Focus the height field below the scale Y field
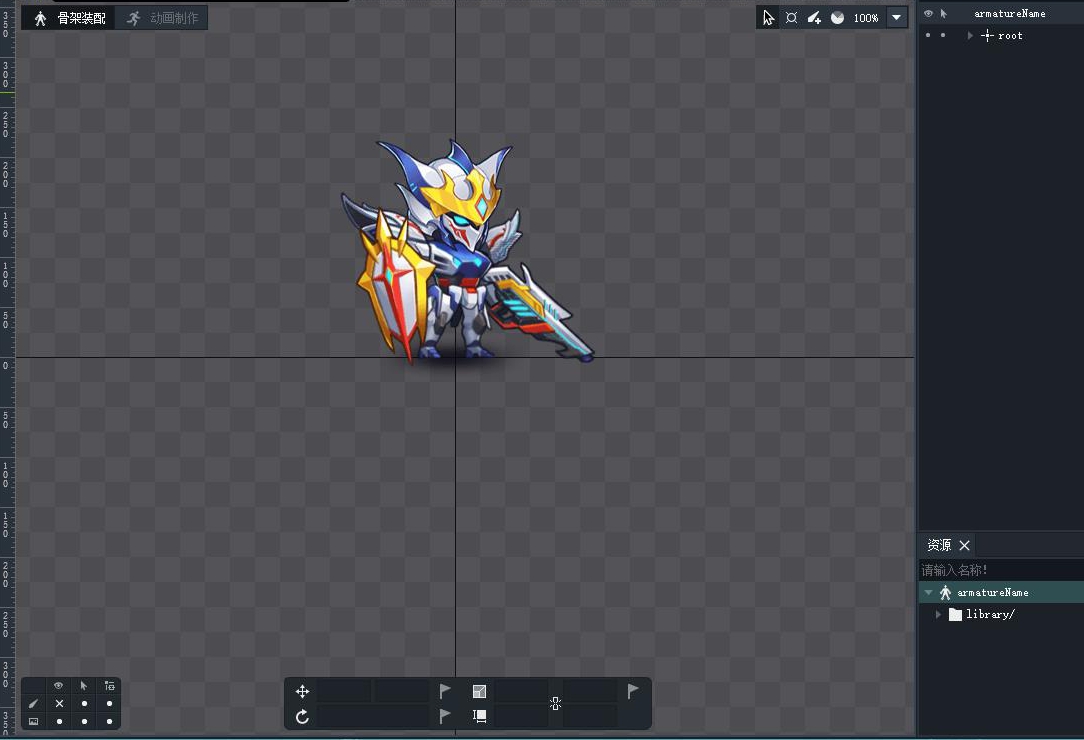 coord(590,716)
